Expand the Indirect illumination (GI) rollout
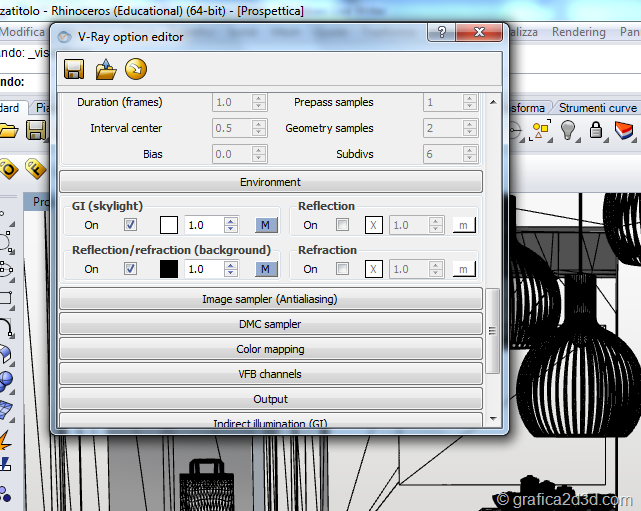The height and width of the screenshot is (511, 641). pos(271,421)
